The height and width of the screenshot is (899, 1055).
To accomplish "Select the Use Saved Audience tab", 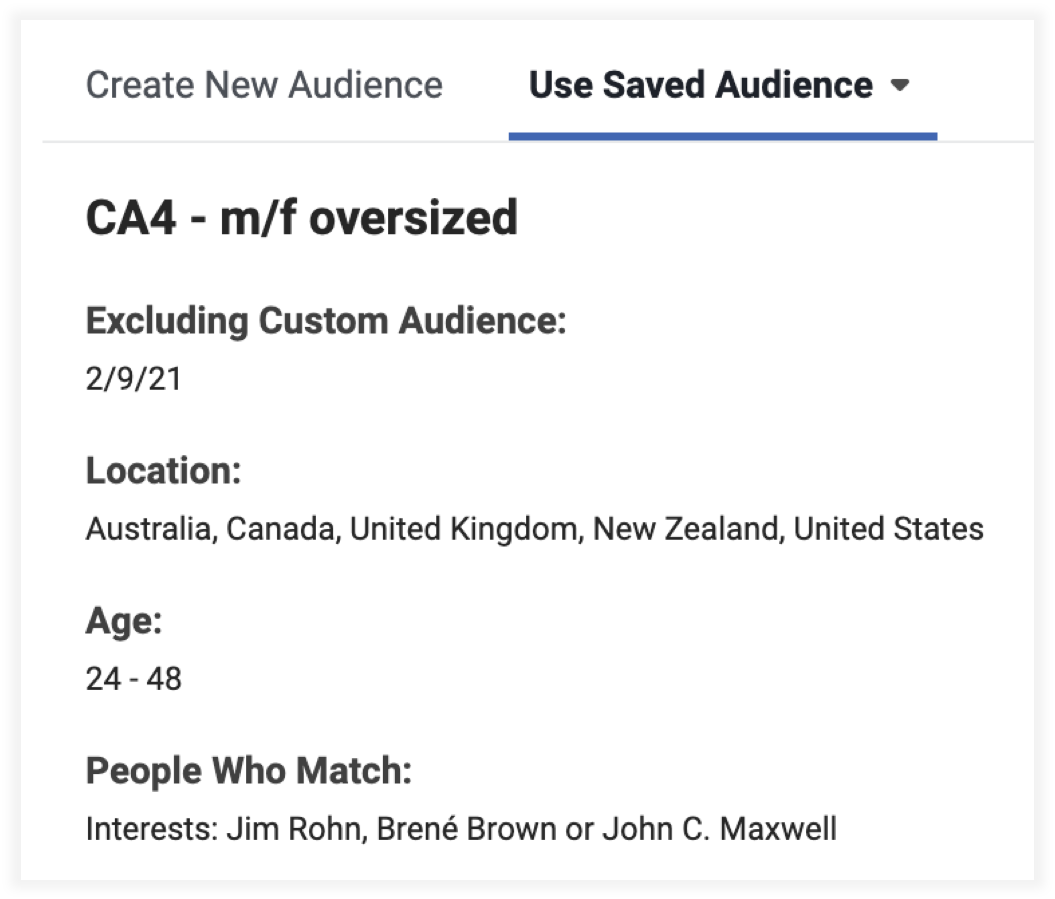I will pyautogui.click(x=700, y=85).
